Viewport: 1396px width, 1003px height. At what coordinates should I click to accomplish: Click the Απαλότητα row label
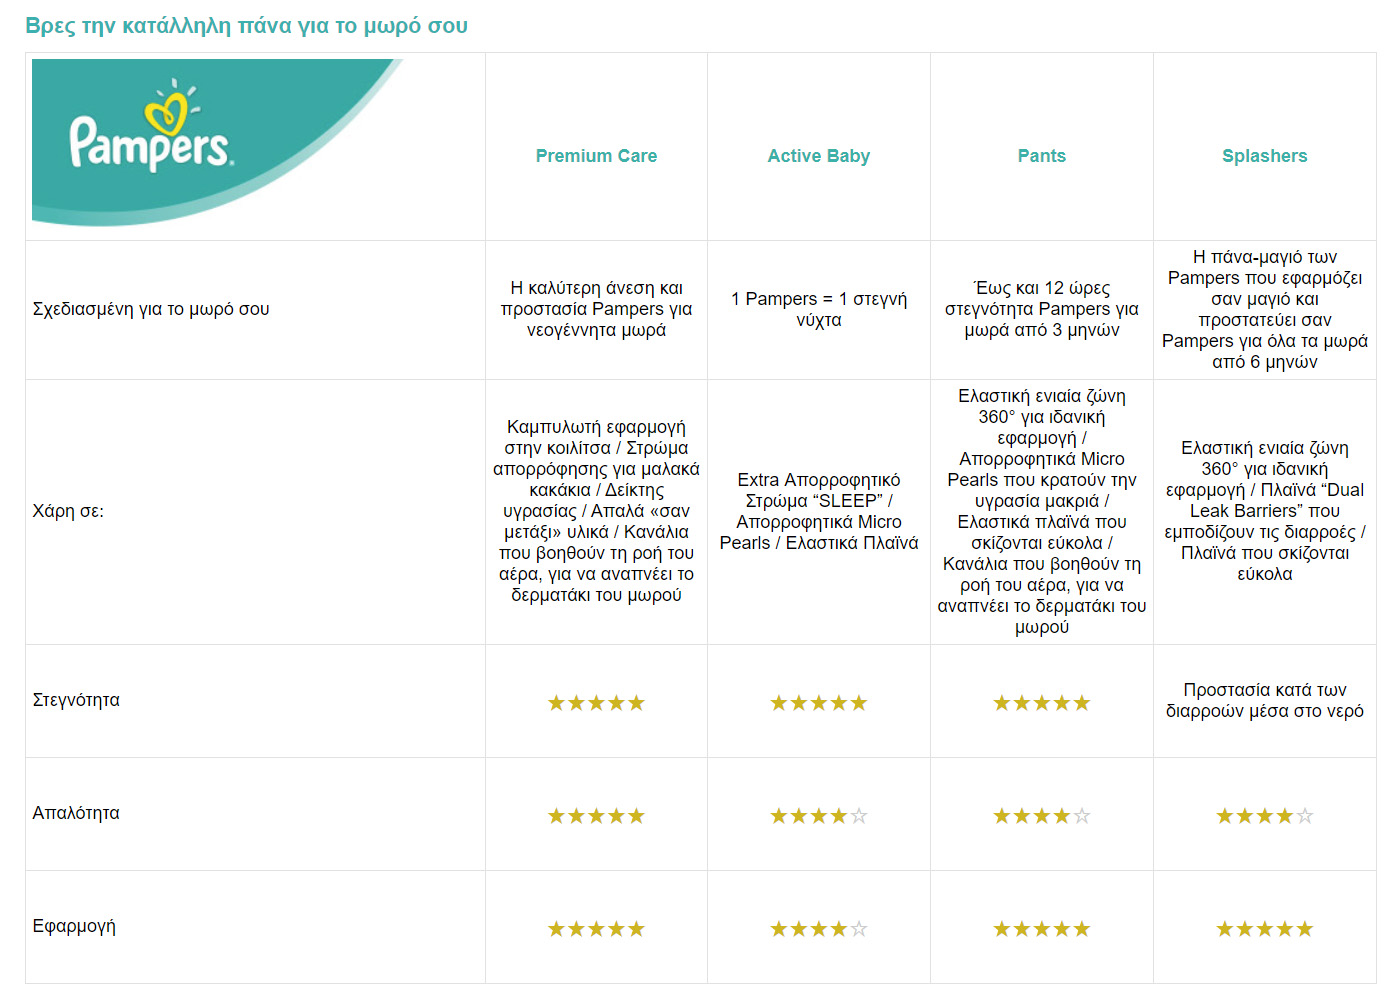76,813
